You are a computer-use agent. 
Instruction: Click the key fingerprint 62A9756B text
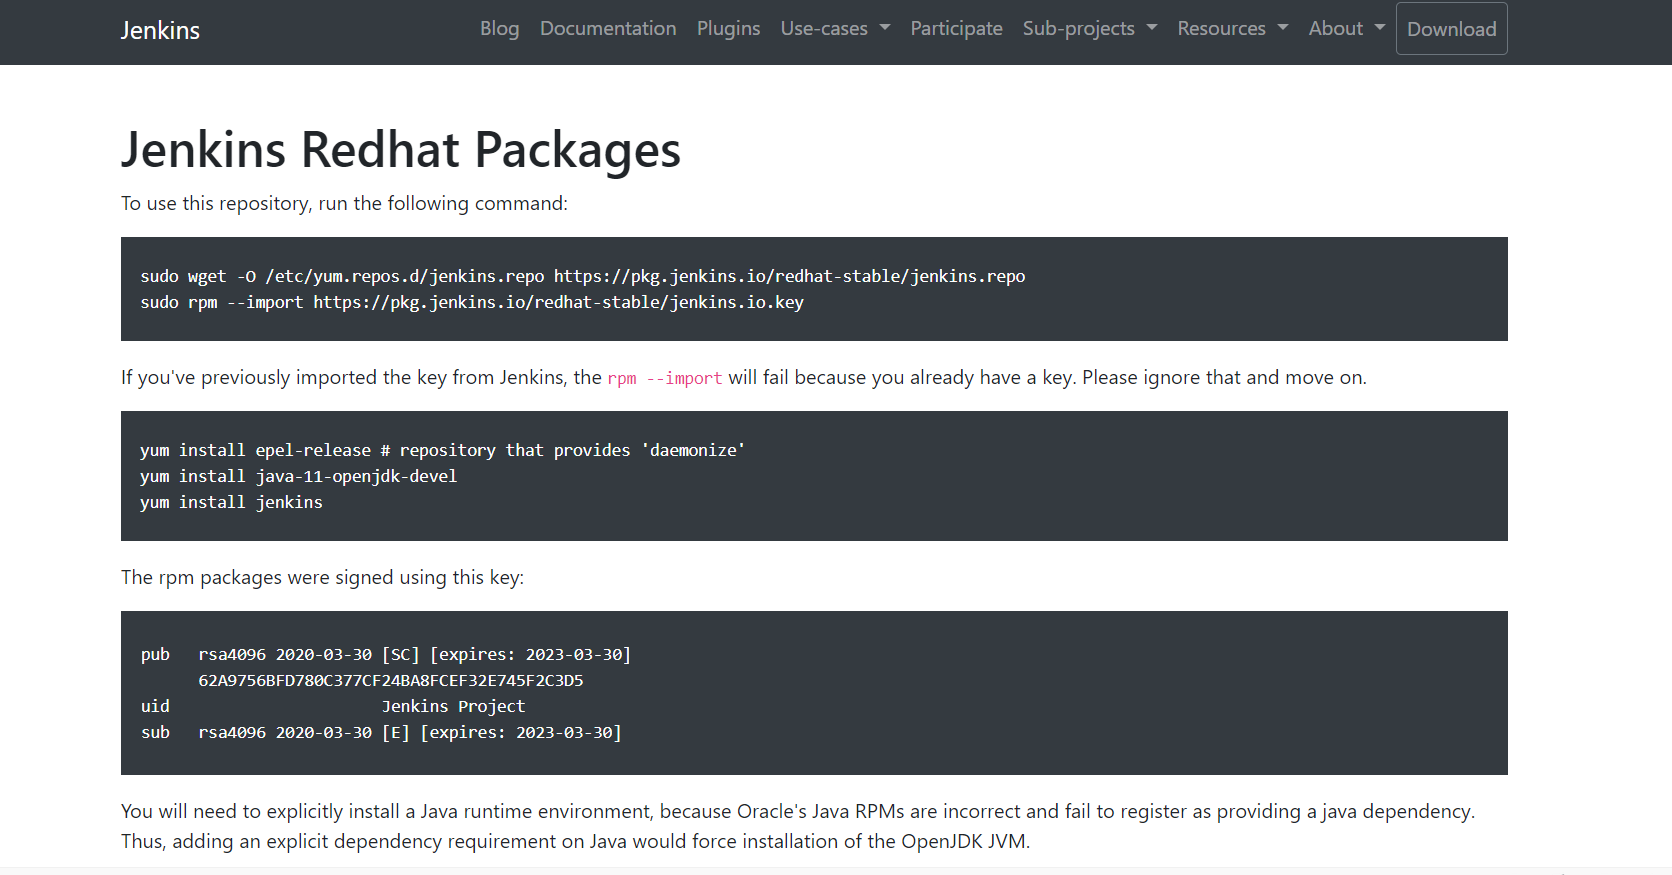coord(391,680)
